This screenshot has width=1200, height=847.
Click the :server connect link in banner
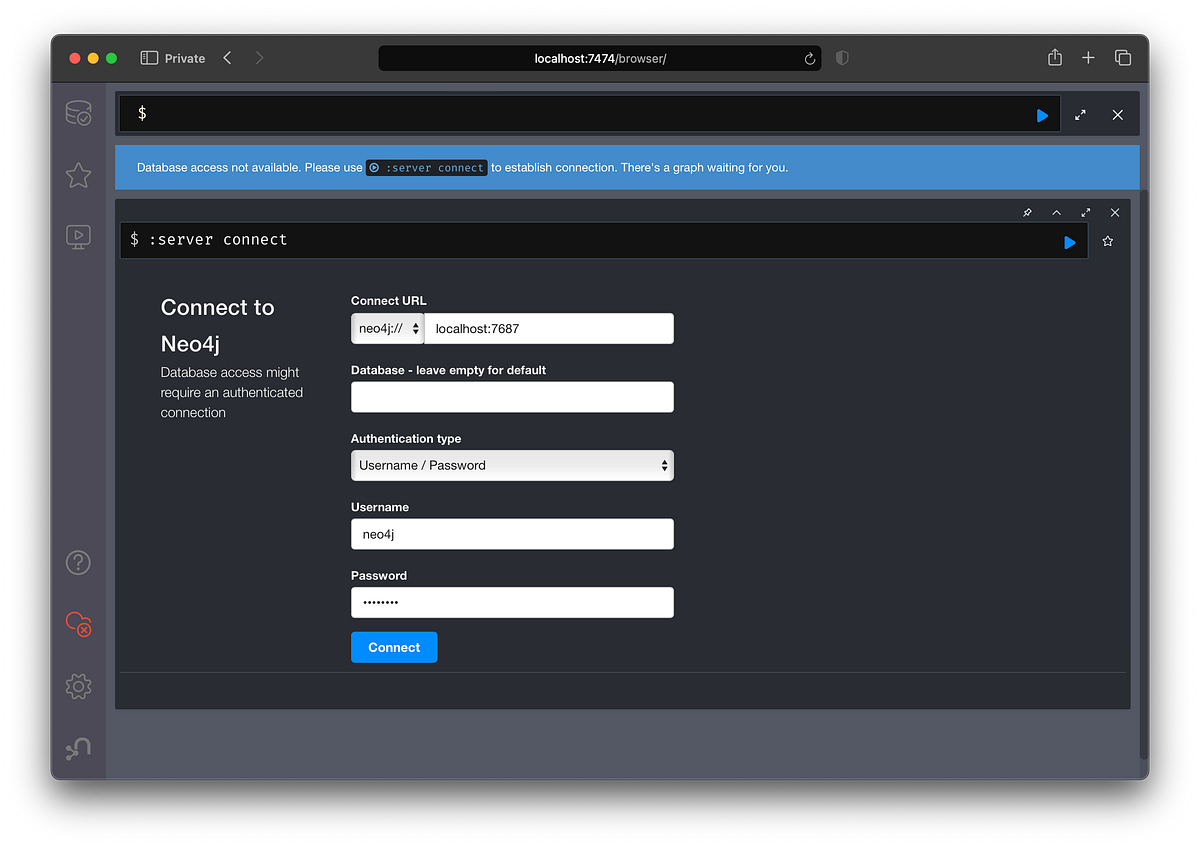[427, 168]
